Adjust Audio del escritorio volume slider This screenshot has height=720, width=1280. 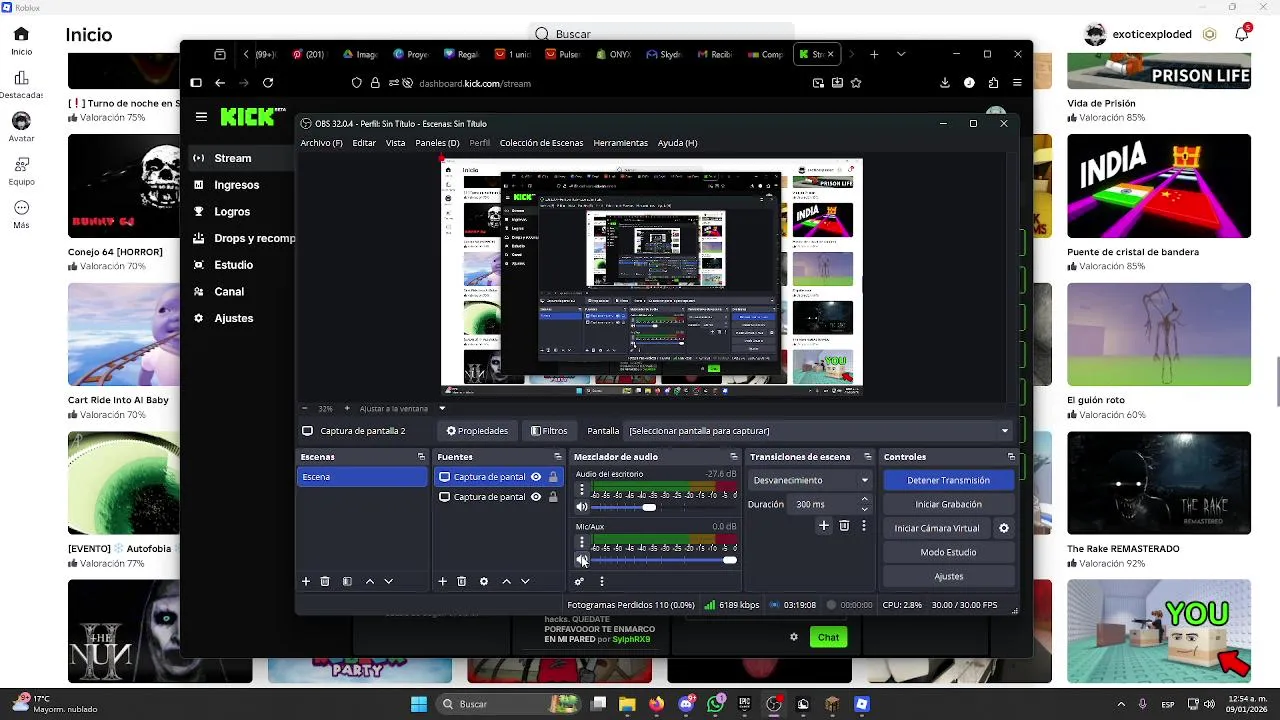pos(664,508)
